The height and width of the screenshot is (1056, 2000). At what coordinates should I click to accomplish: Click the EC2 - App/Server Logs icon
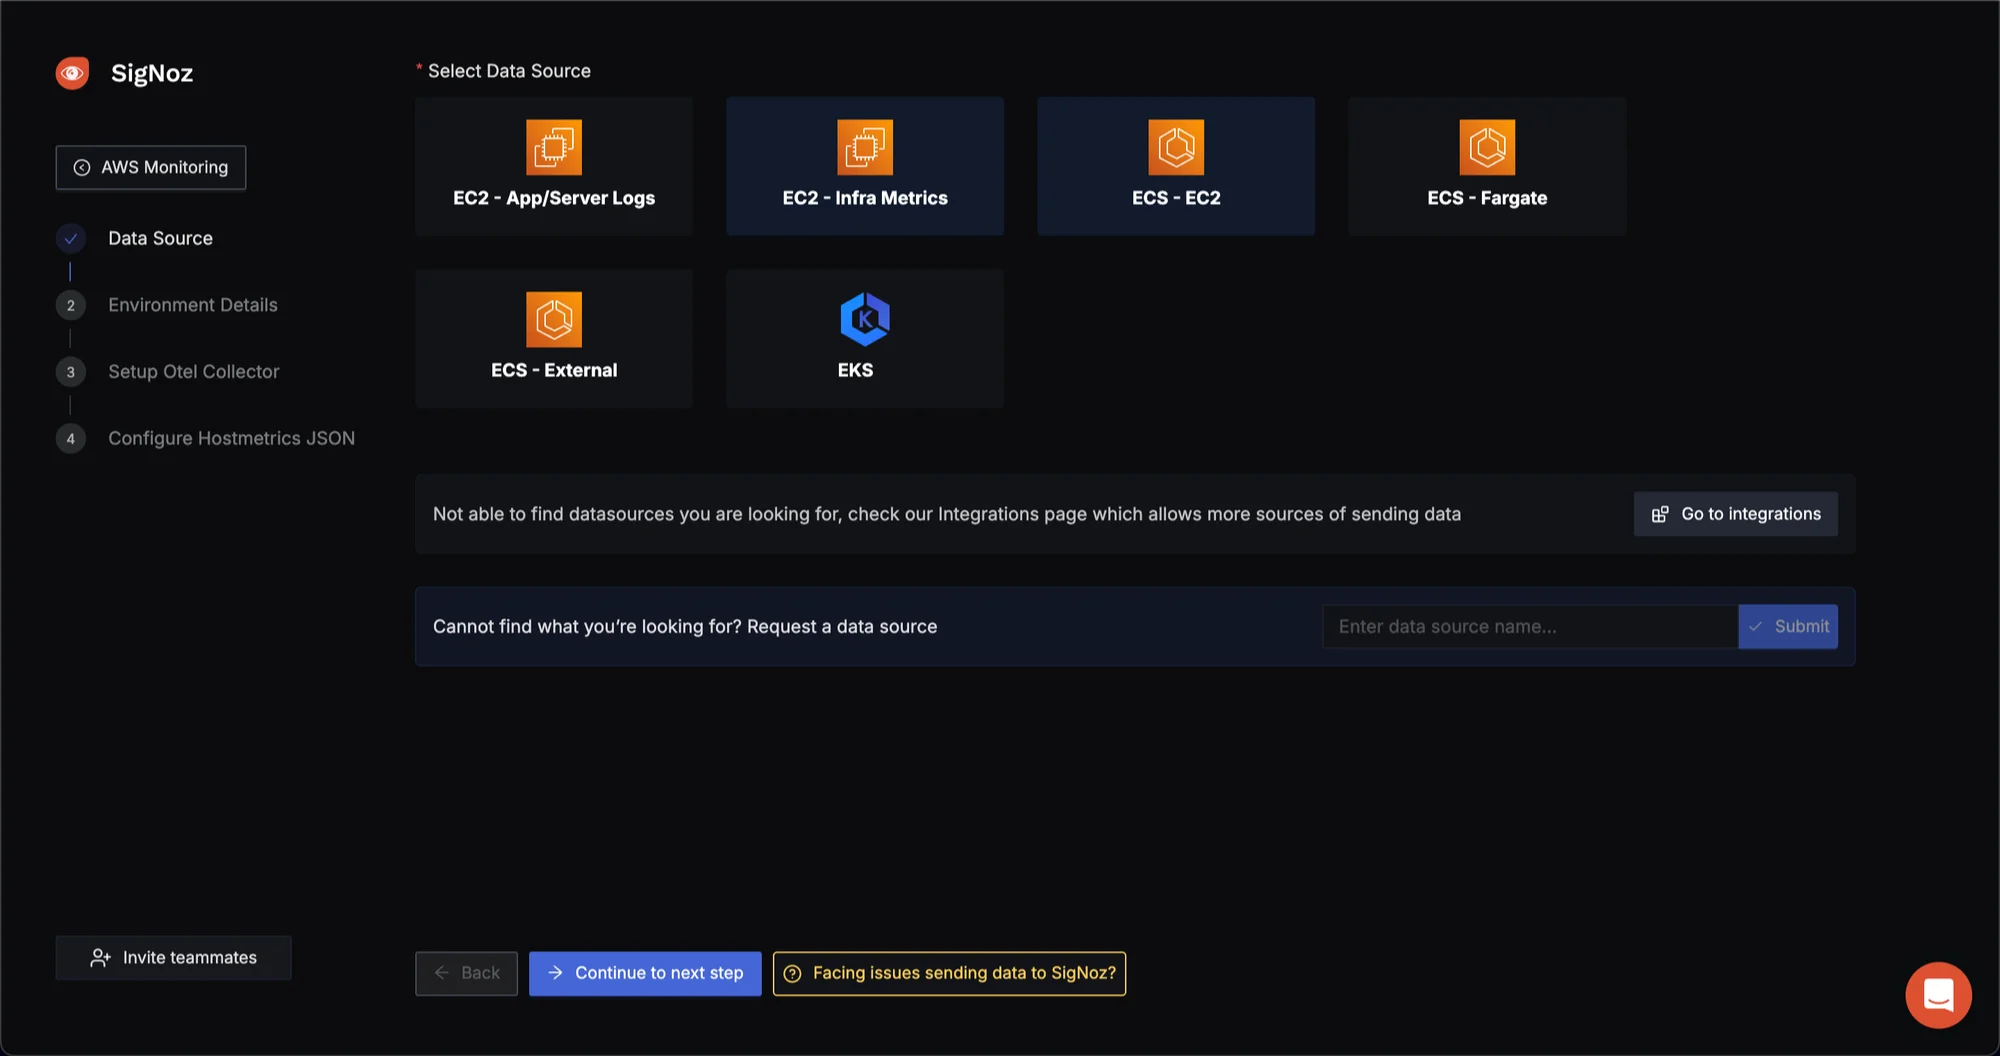pyautogui.click(x=554, y=147)
